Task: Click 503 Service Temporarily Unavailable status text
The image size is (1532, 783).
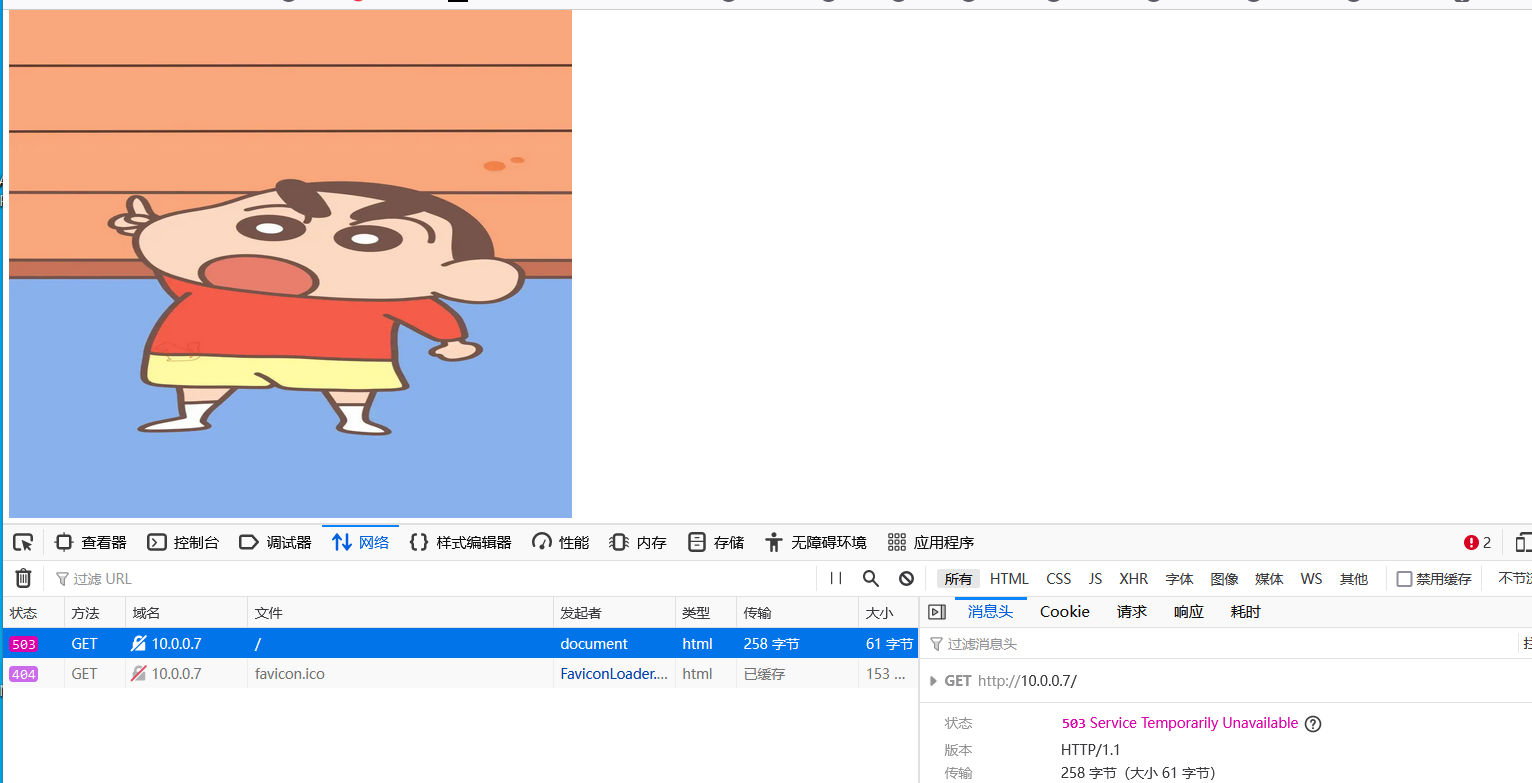Action: pos(1180,723)
